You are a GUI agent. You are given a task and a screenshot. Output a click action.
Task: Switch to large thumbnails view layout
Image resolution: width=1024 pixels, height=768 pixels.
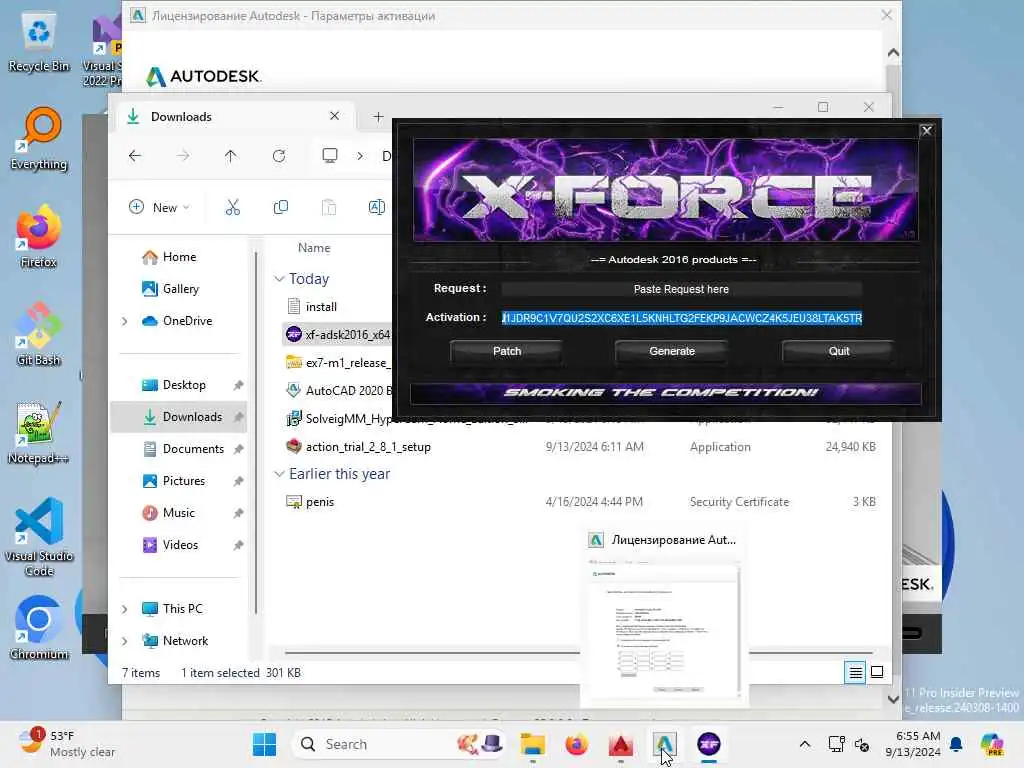[877, 672]
